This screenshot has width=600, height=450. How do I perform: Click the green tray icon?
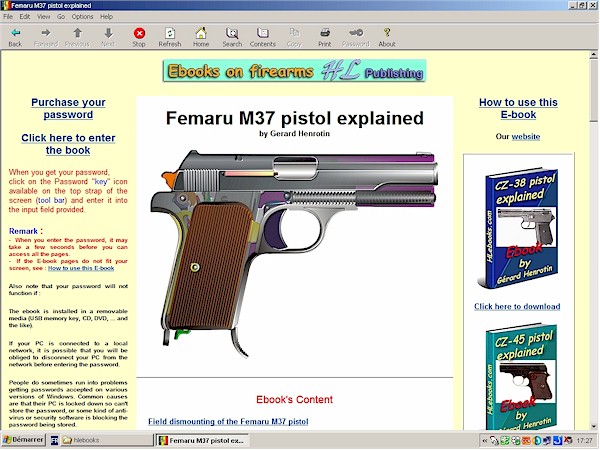(505, 441)
